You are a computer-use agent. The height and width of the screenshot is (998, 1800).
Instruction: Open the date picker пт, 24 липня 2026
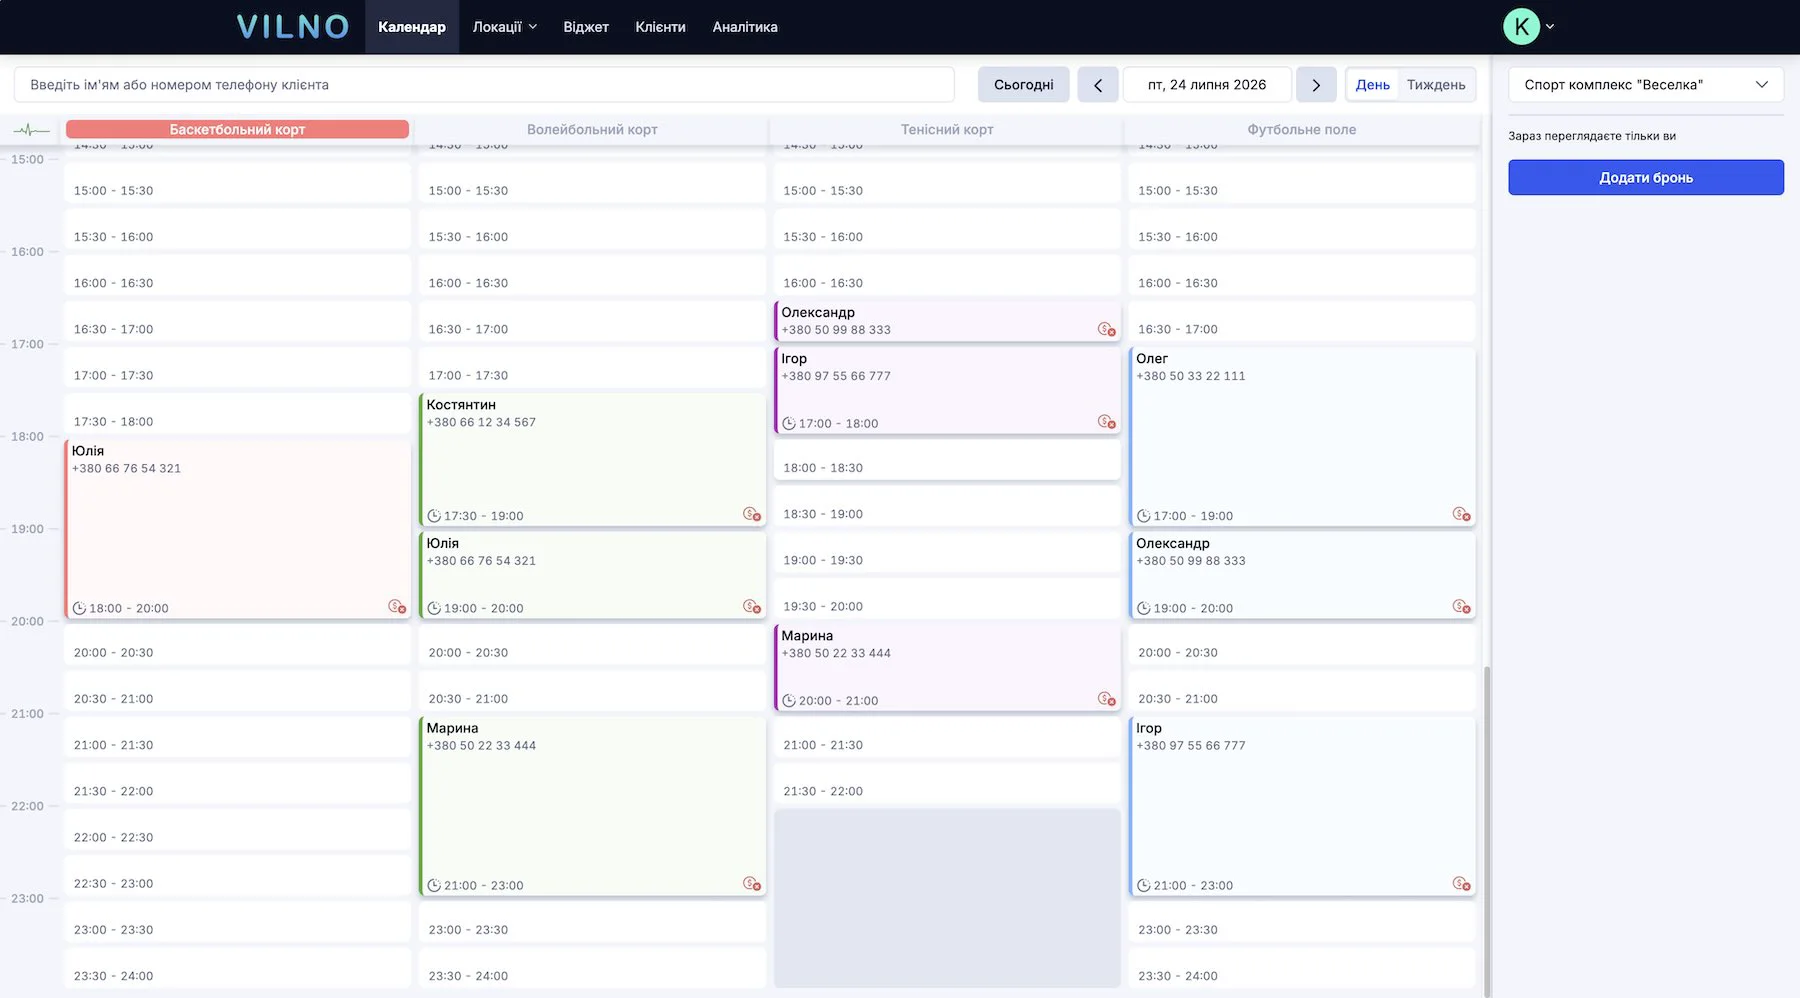tap(1207, 85)
